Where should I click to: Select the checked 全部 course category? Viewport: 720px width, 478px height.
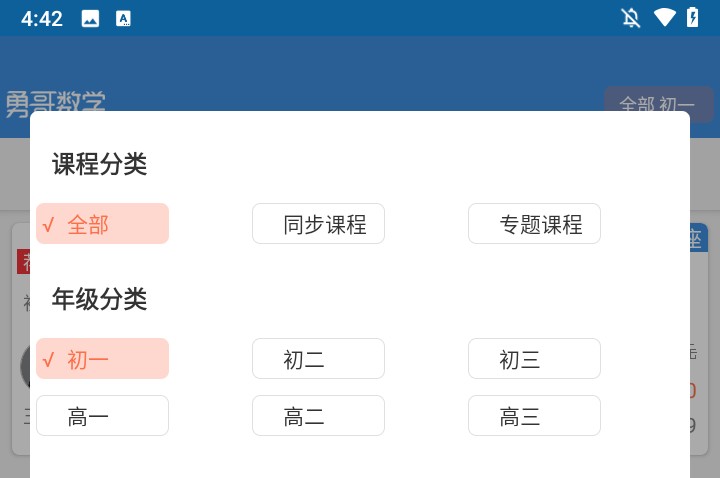(102, 224)
